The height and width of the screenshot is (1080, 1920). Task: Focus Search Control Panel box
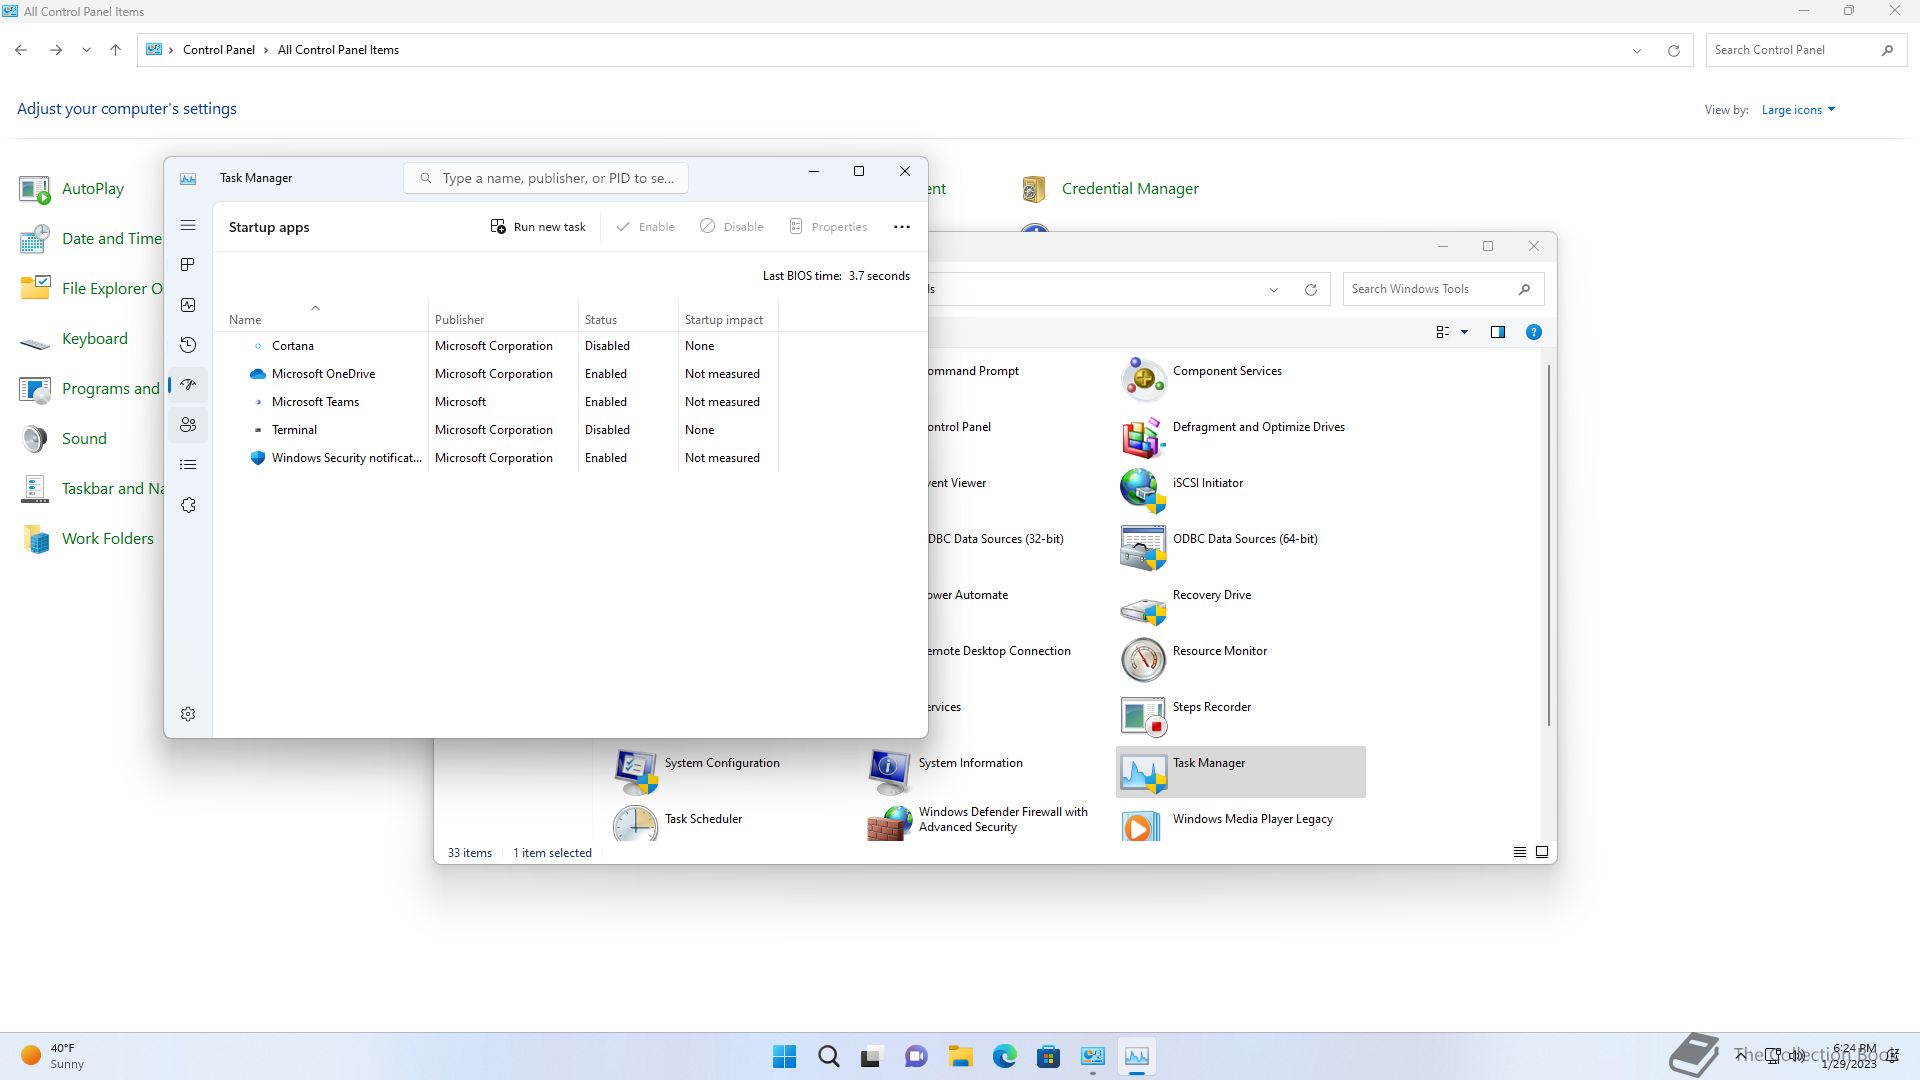pos(1805,50)
